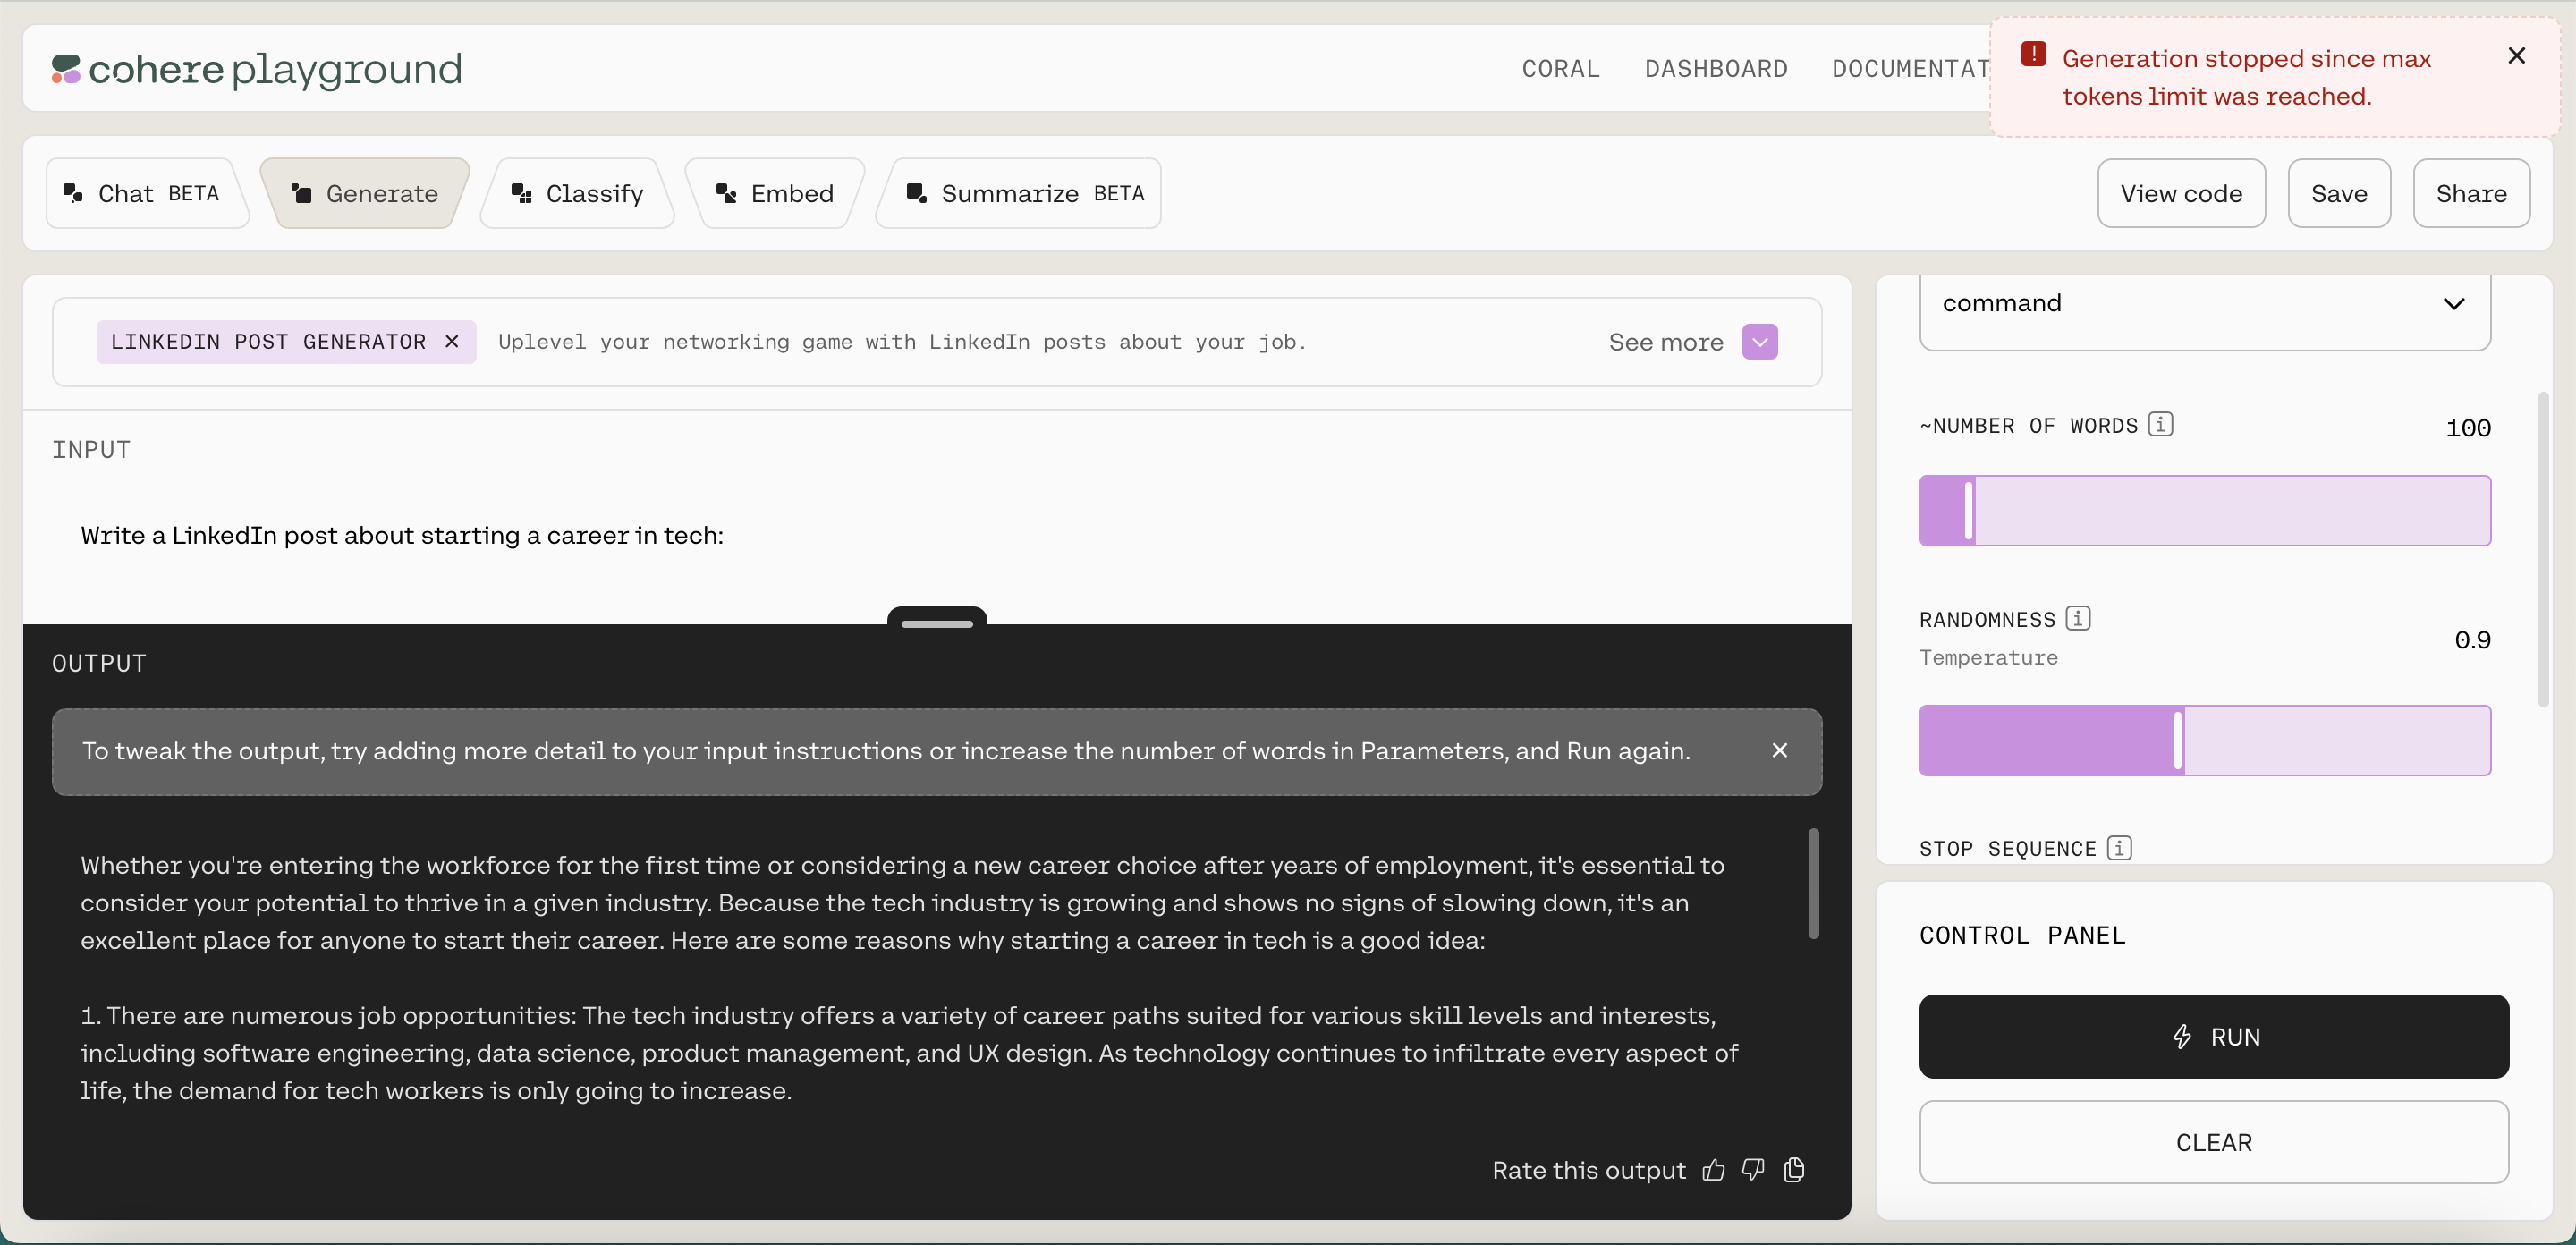Copy the output with the clipboard icon

click(x=1794, y=1170)
